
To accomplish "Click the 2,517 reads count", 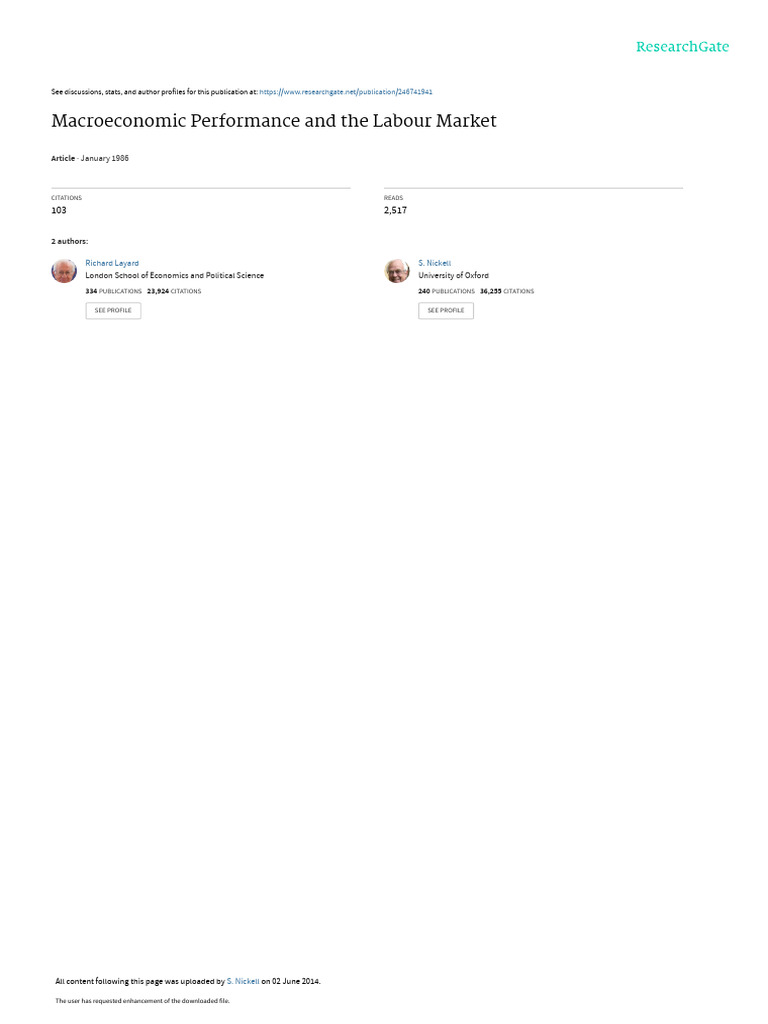I will pyautogui.click(x=395, y=210).
